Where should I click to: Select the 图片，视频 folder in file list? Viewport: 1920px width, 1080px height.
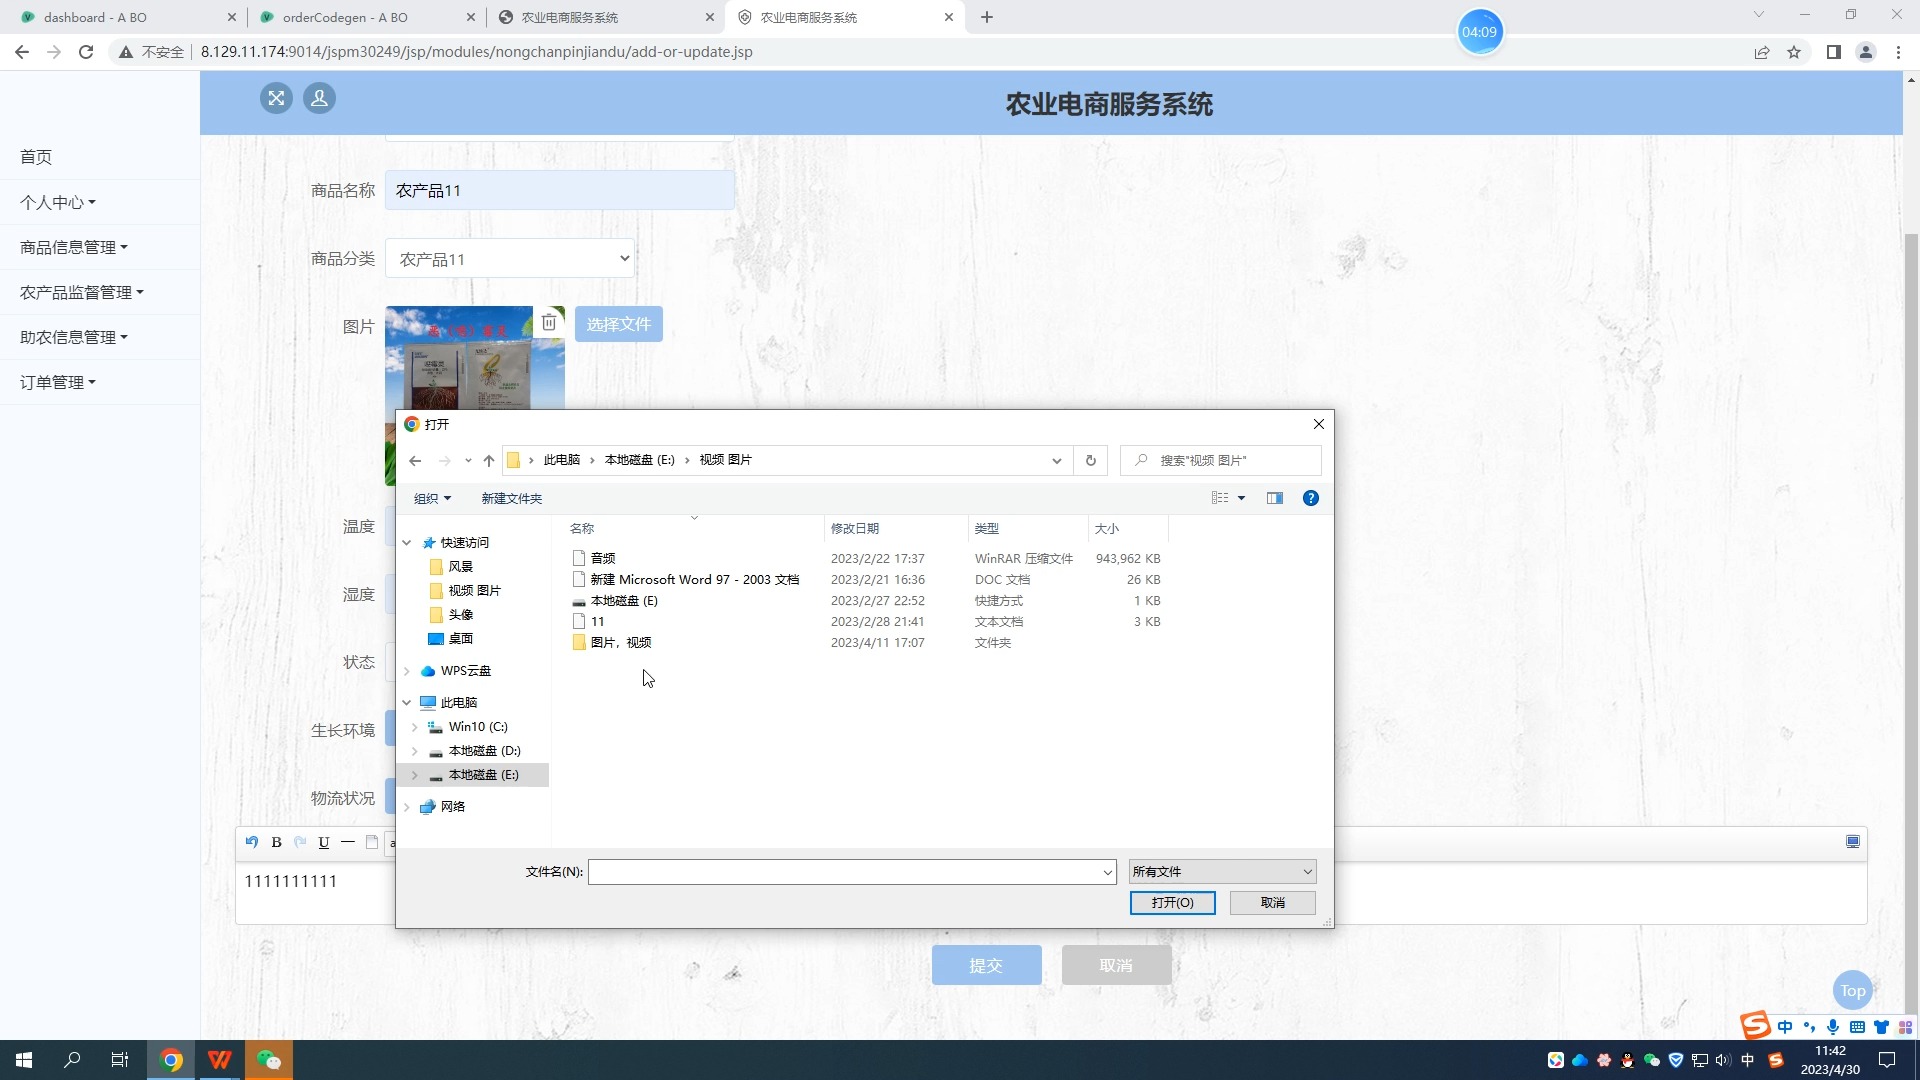pyautogui.click(x=621, y=643)
